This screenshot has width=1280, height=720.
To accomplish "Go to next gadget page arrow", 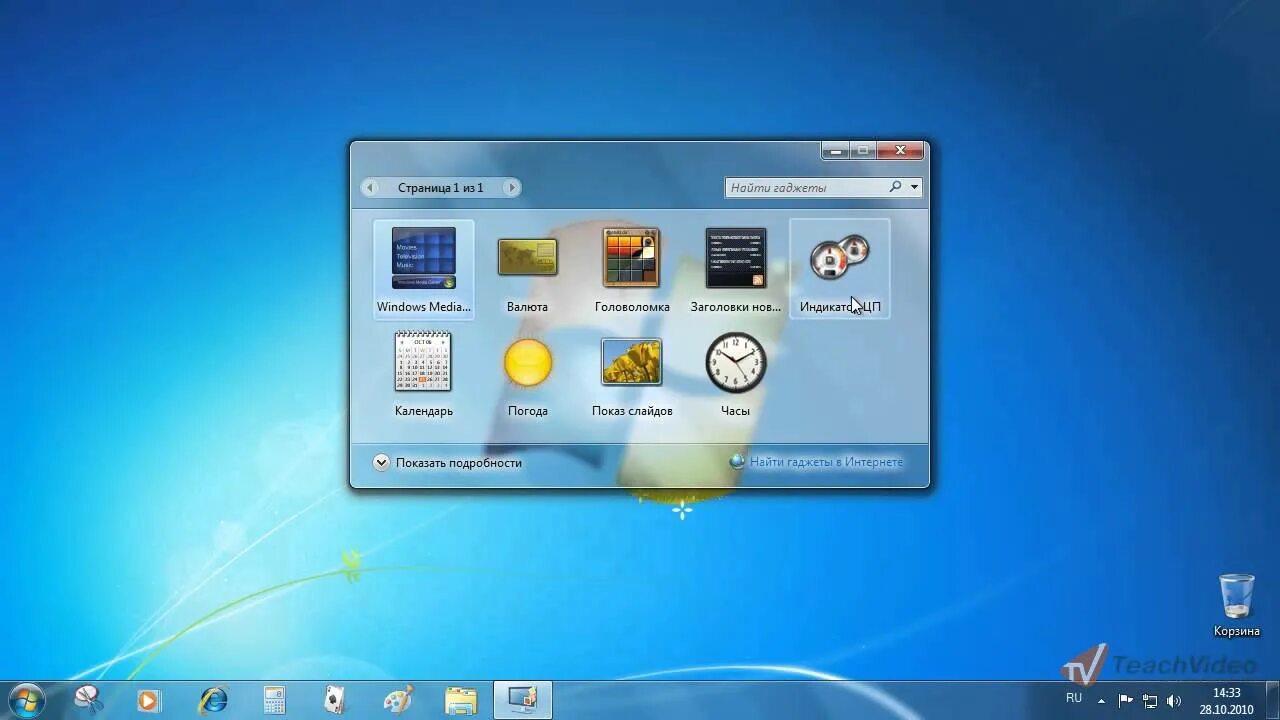I will pyautogui.click(x=512, y=187).
